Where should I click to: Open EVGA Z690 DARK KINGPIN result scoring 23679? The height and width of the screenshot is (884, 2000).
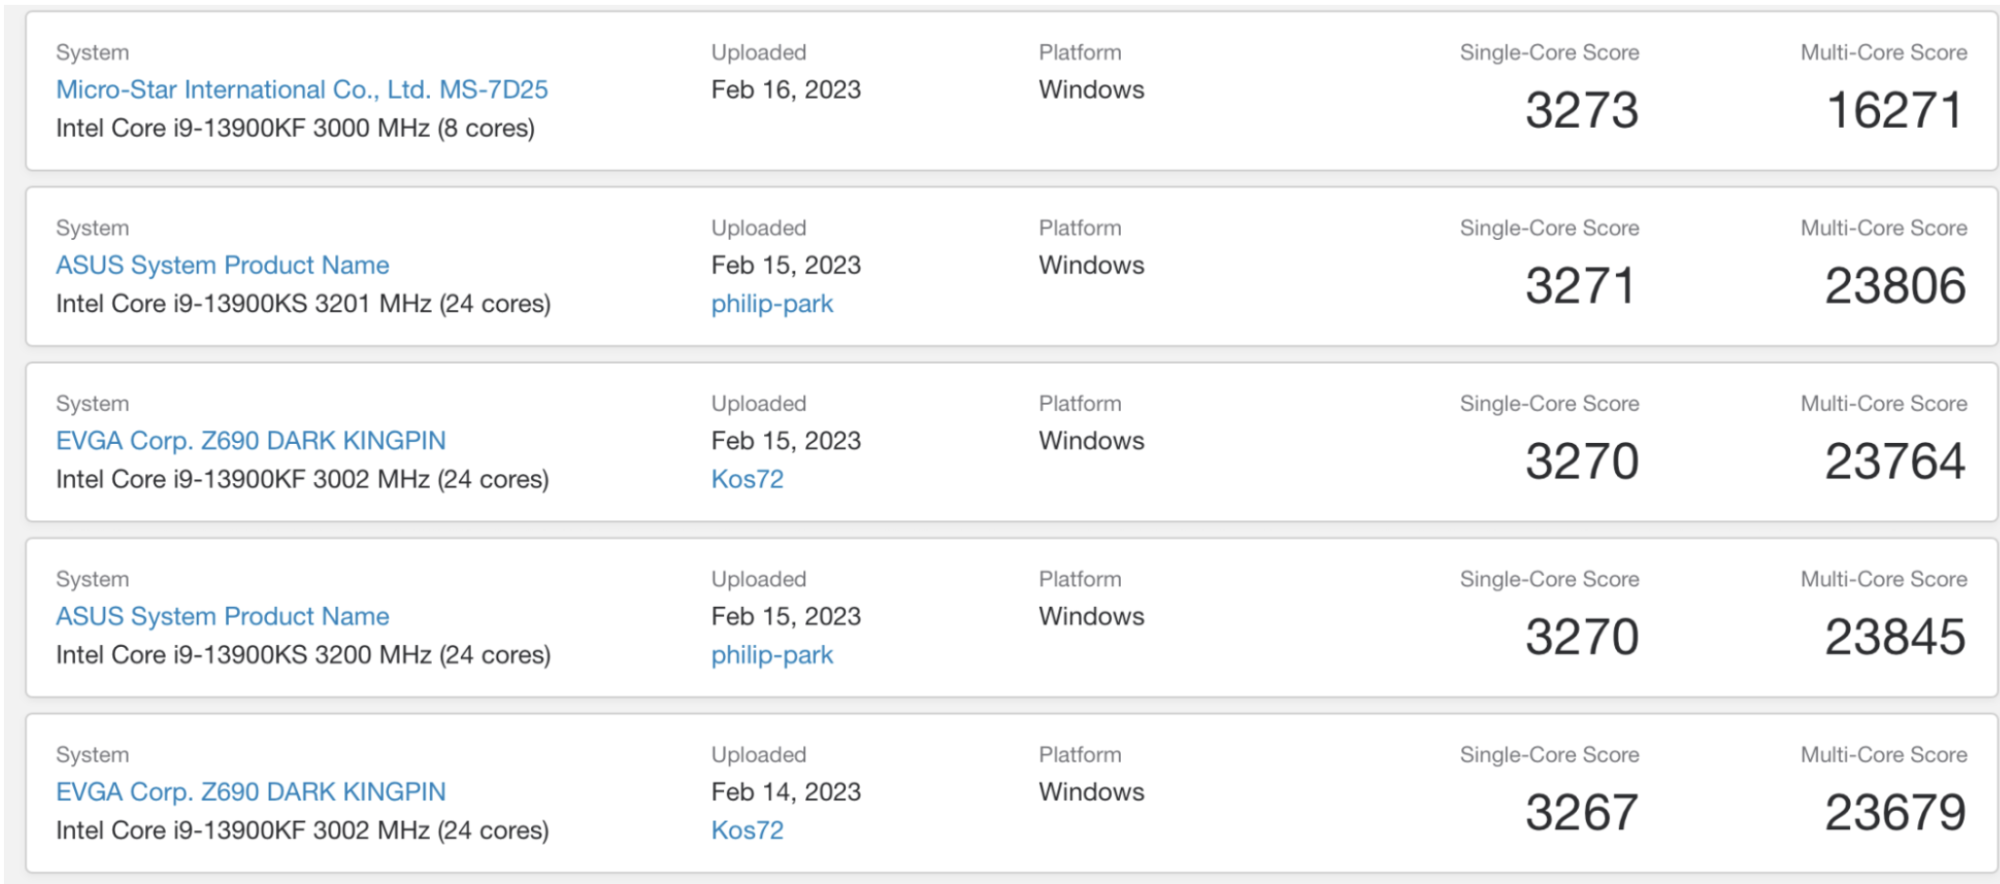pos(250,792)
